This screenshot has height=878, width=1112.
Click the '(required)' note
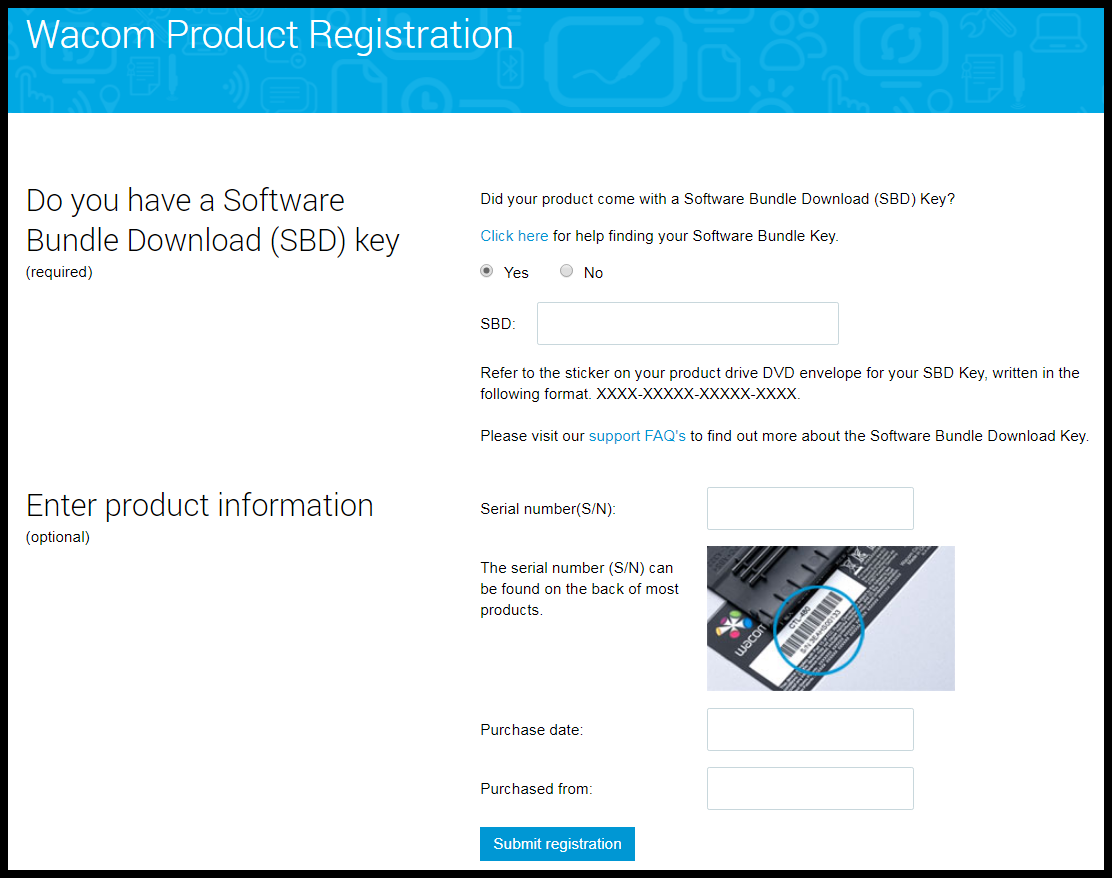point(59,272)
